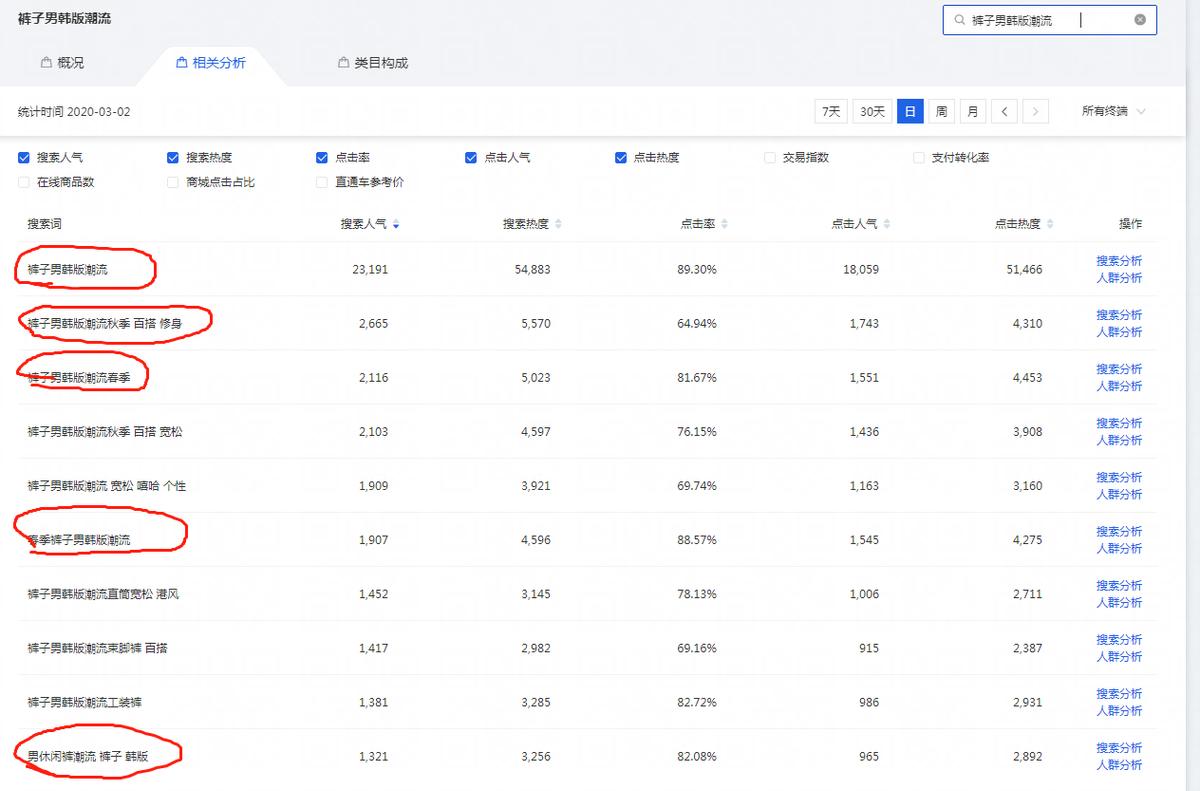Viewport: 1200px width, 791px height.
Task: Open 搜索分析 for keyword 裤子男韩版潮流
Action: point(1120,260)
